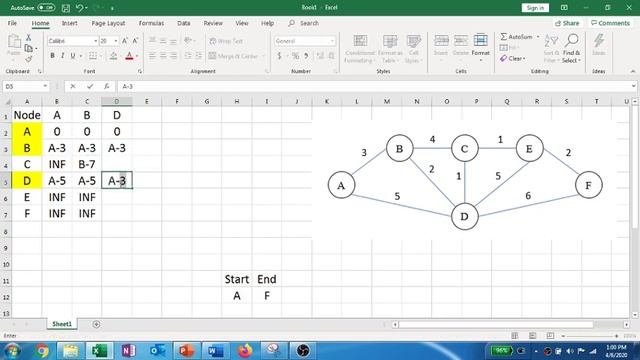Open Chrome from the taskbar
Image resolution: width=640 pixels, height=360 pixels.
pos(42,351)
